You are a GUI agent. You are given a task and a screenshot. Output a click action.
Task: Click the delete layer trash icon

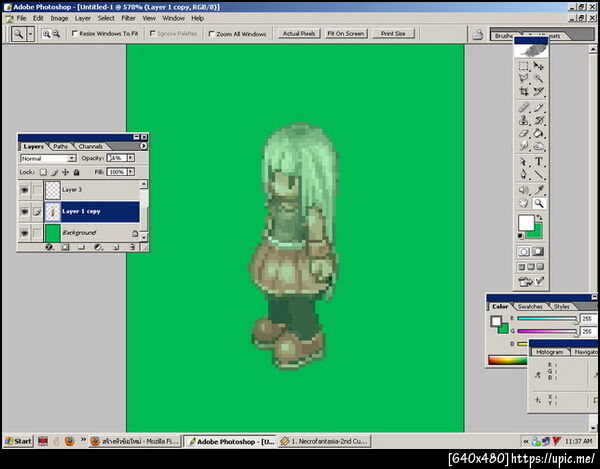tap(132, 247)
